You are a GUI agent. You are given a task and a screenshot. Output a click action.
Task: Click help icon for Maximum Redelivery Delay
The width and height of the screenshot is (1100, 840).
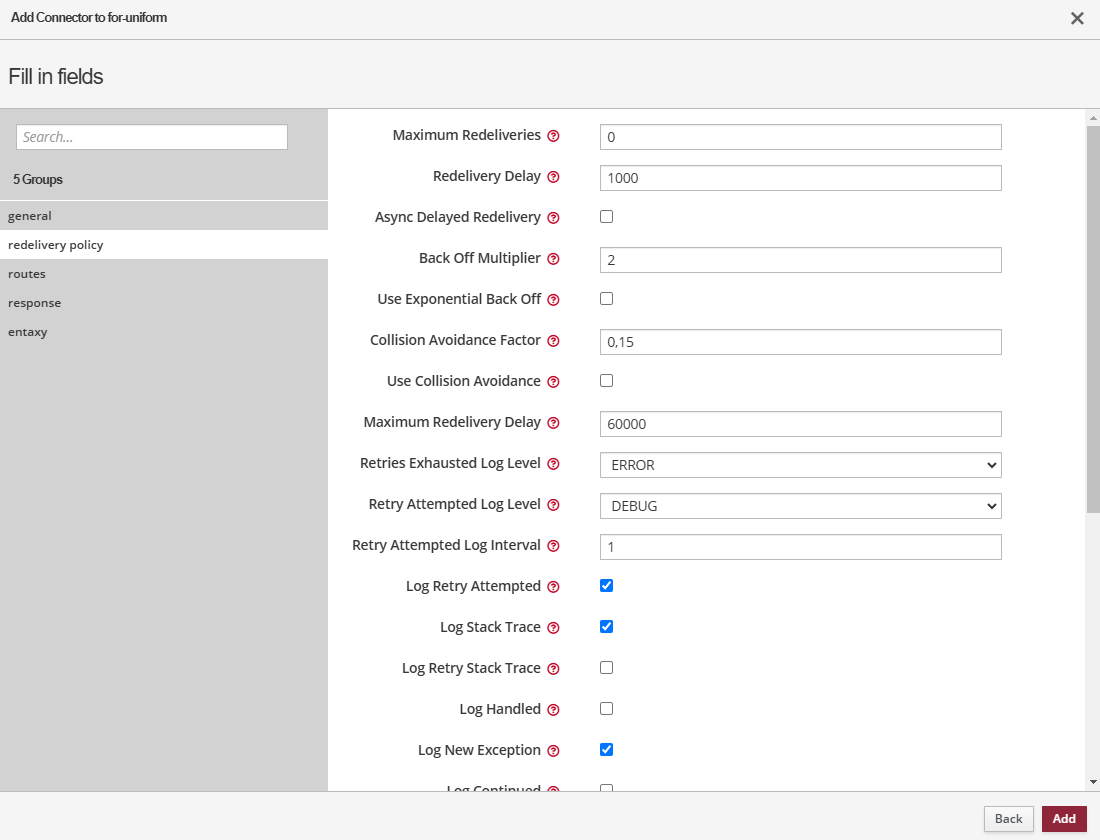click(553, 423)
